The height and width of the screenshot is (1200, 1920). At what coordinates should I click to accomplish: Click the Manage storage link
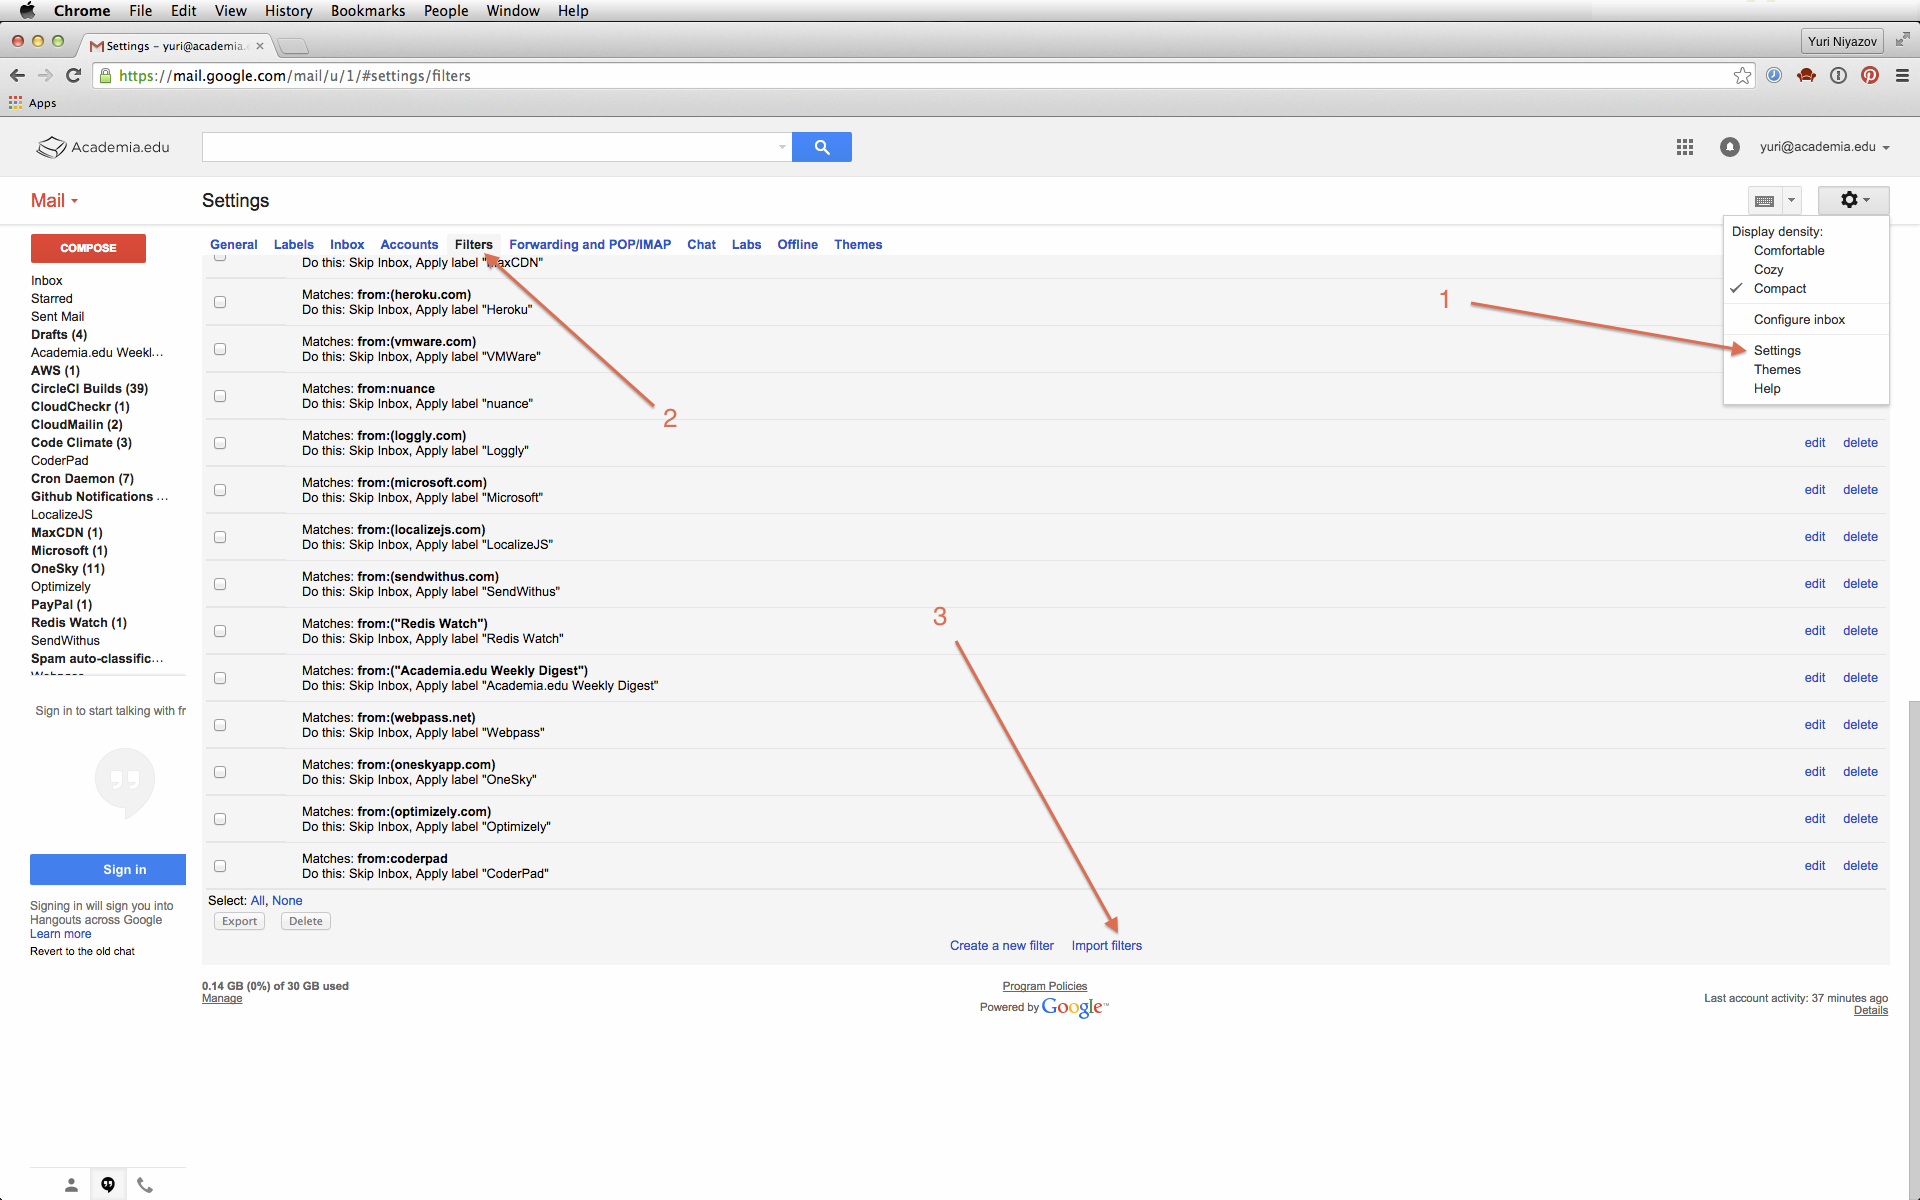(222, 999)
